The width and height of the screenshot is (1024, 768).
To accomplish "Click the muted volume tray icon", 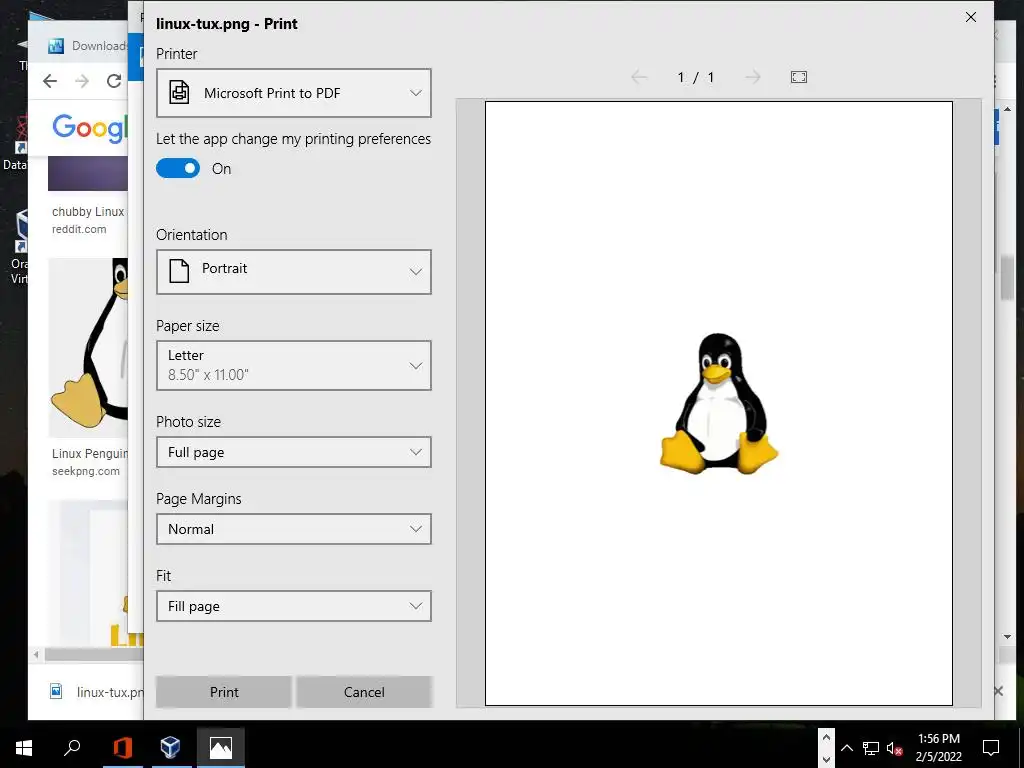I will [894, 748].
